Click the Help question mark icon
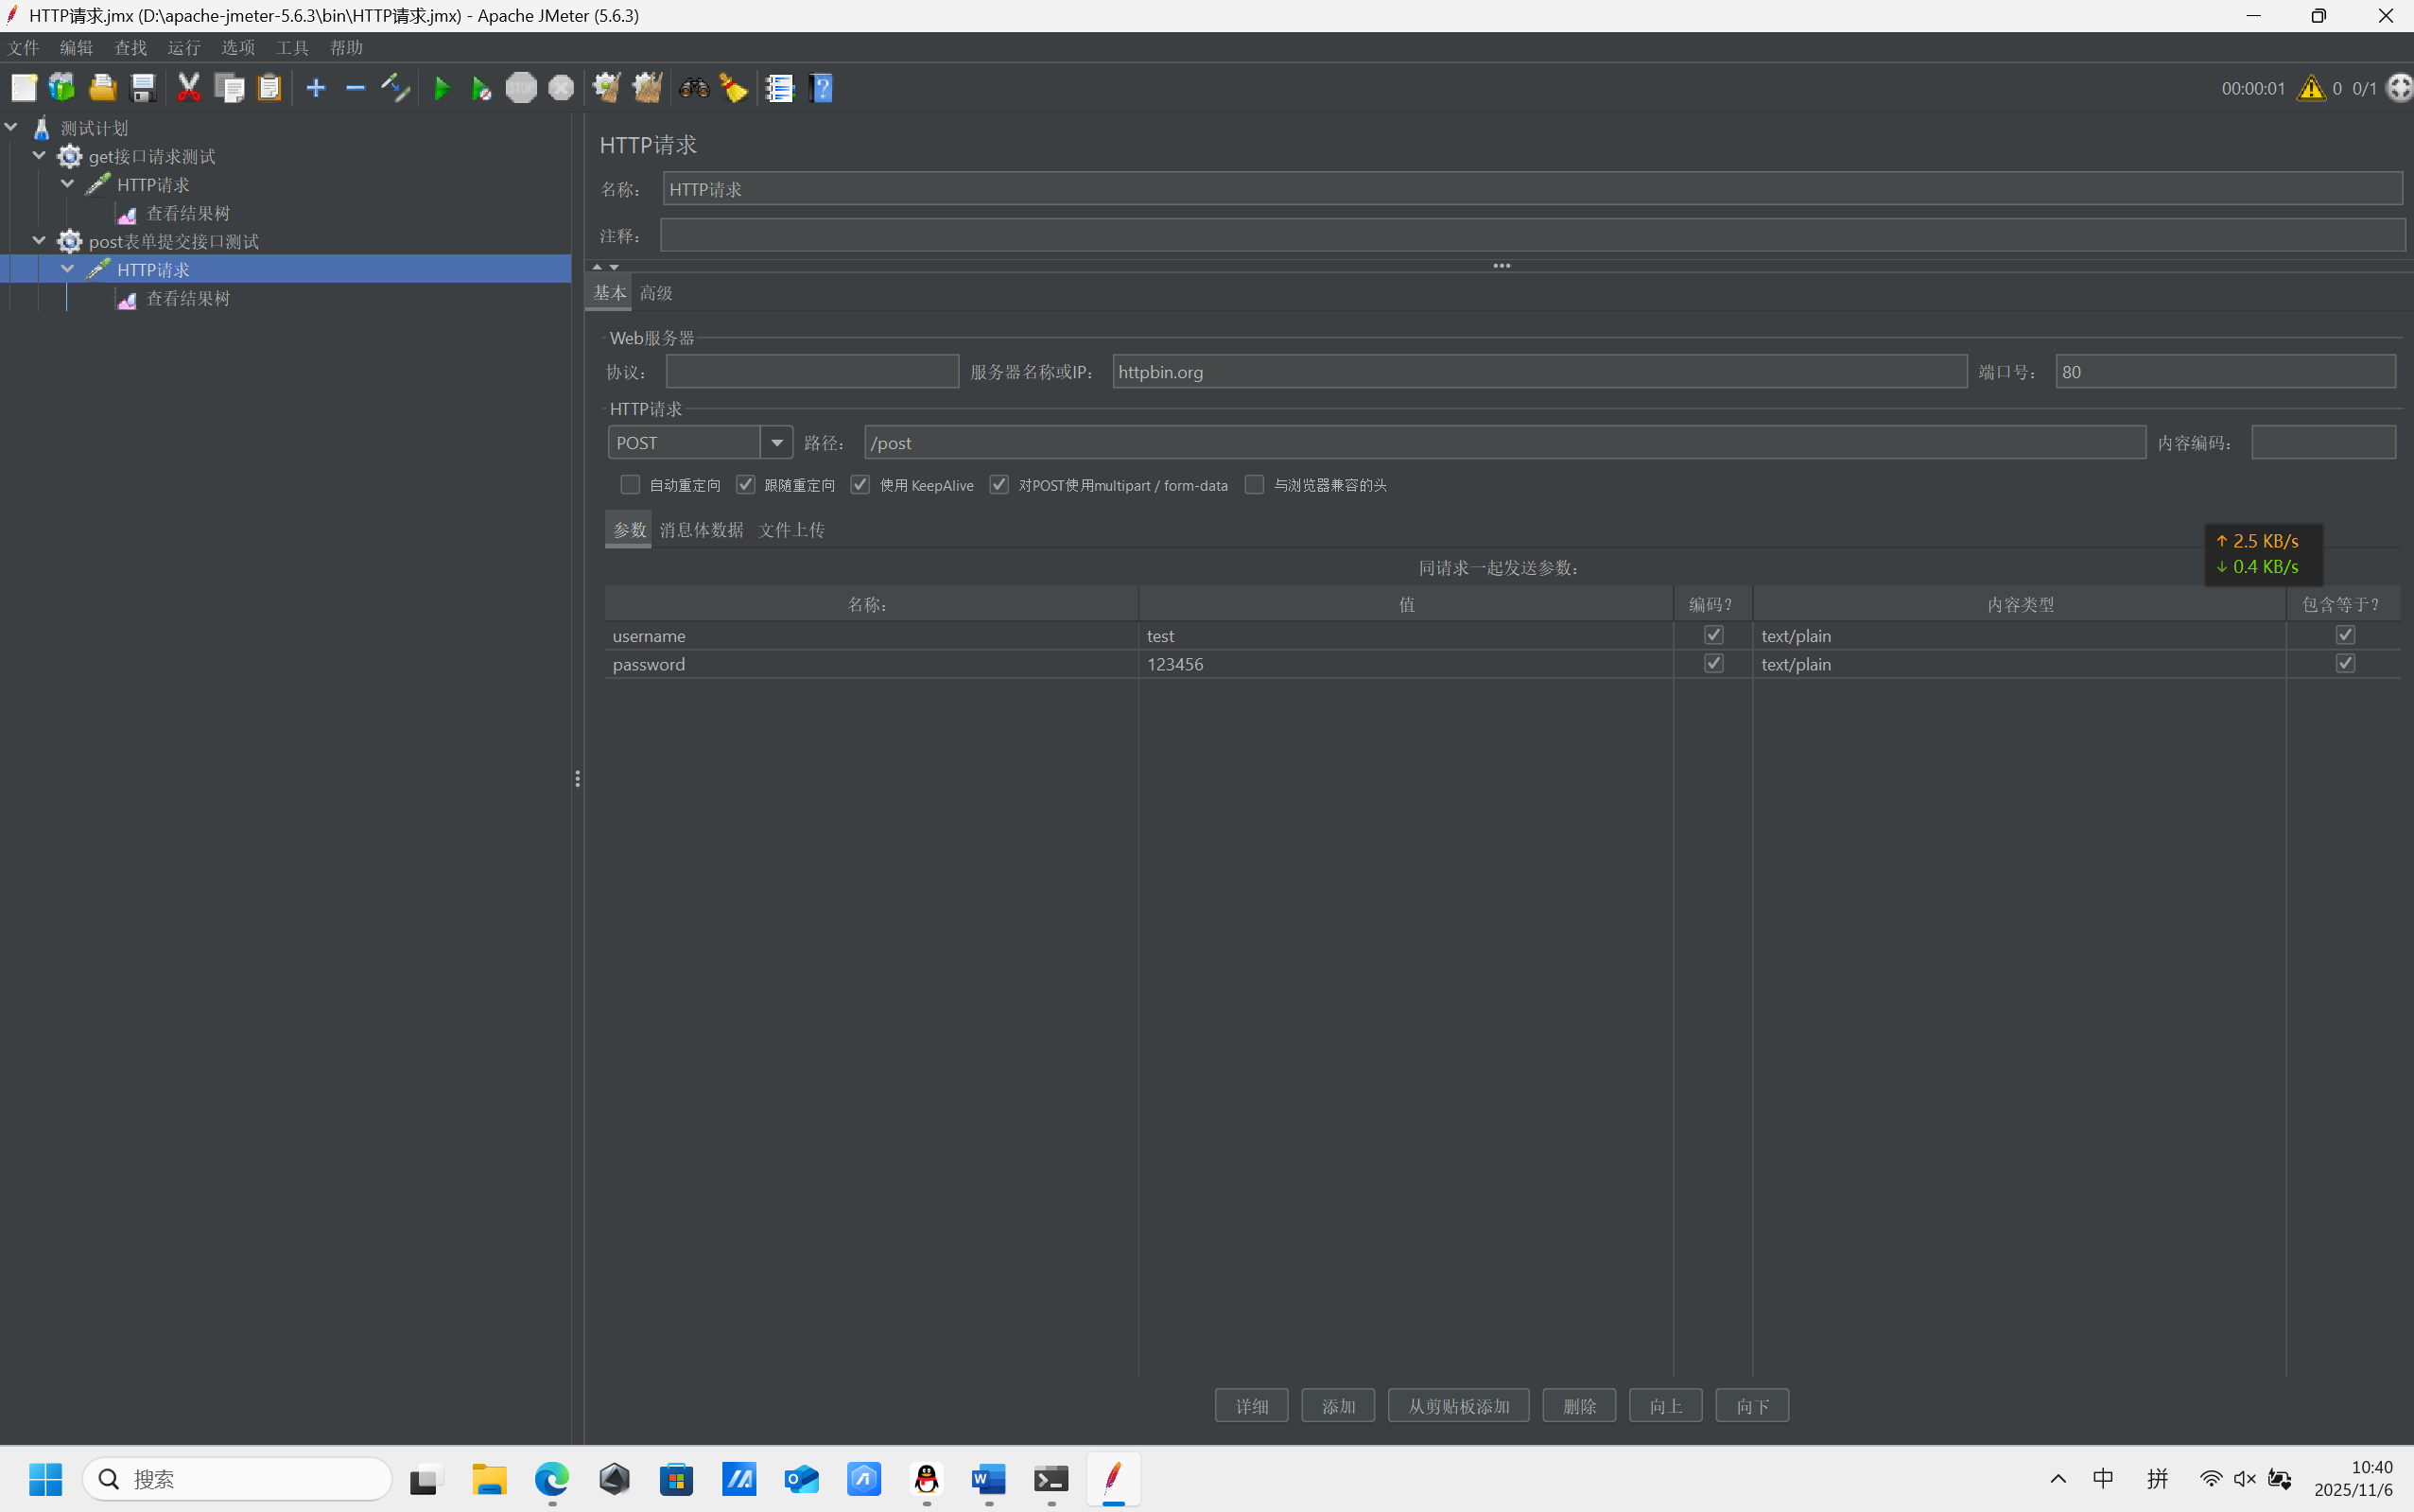 point(821,89)
